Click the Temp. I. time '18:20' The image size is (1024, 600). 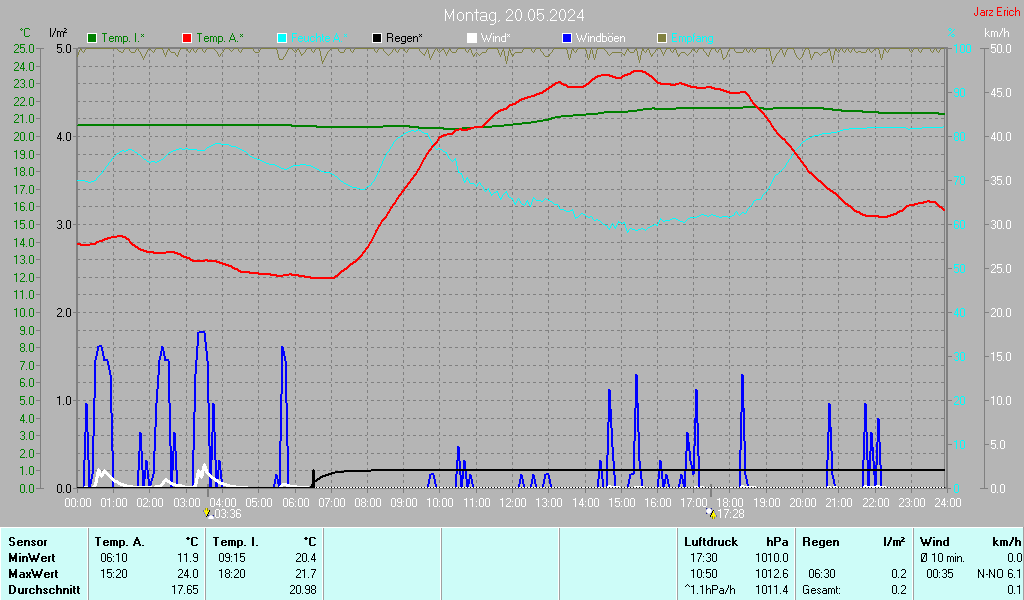click(x=232, y=574)
